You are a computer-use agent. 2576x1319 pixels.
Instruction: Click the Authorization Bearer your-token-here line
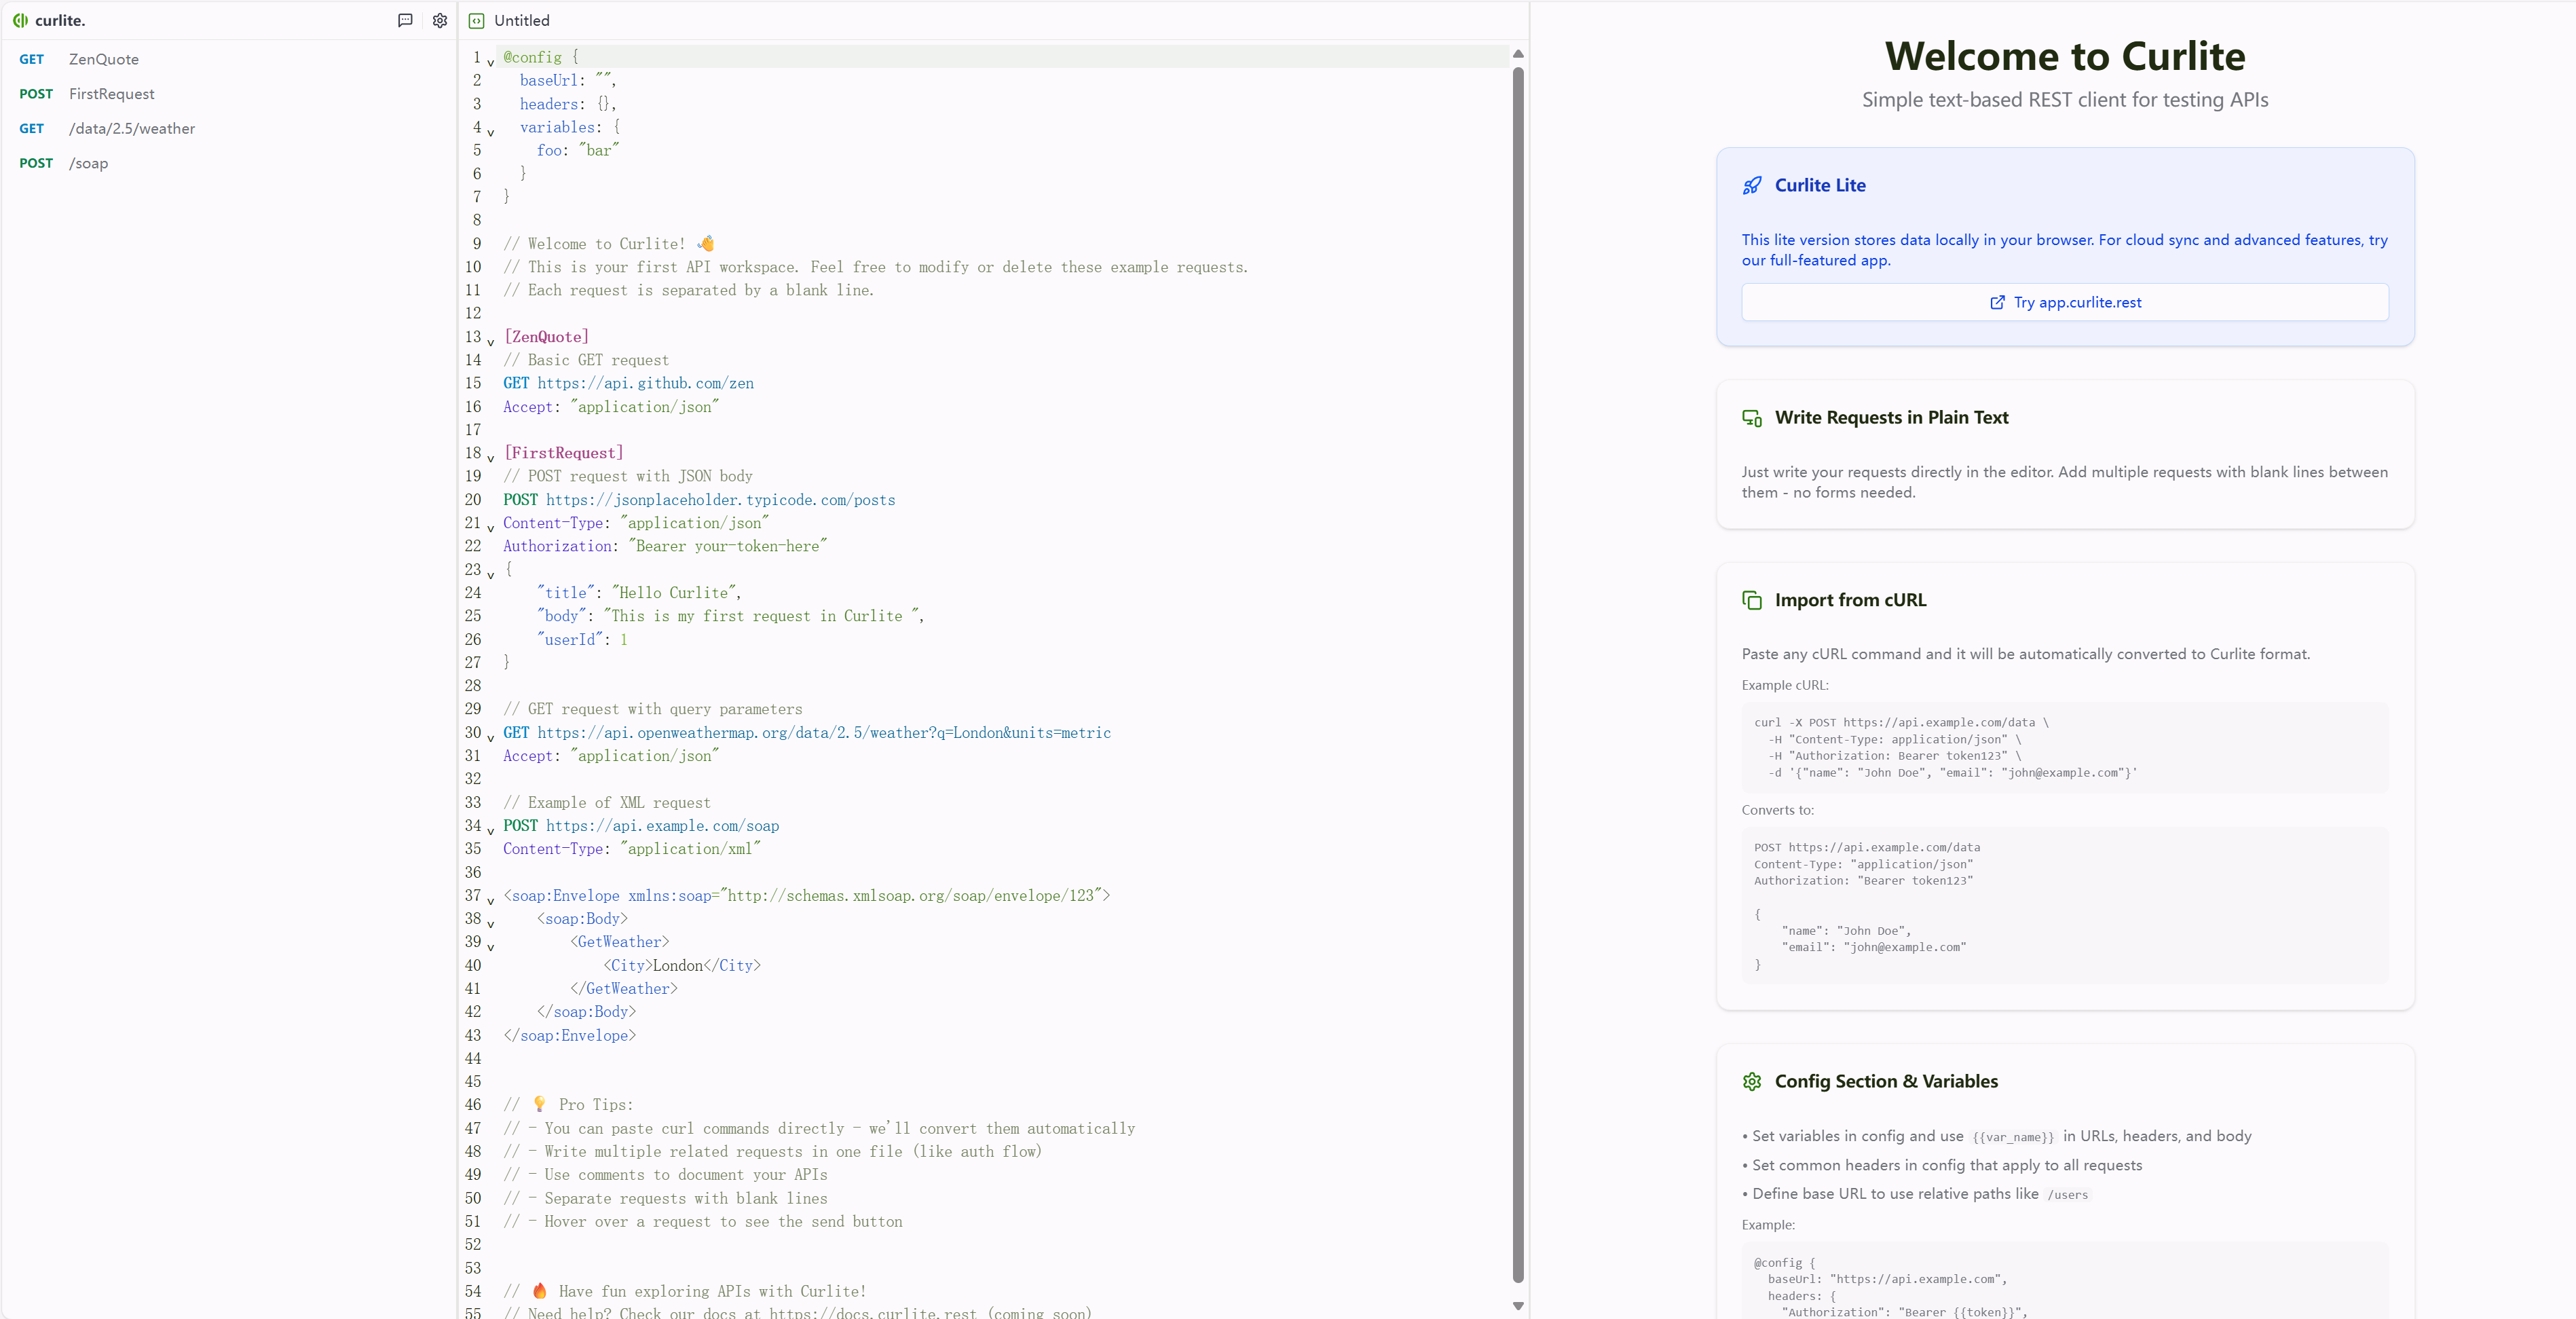point(665,546)
